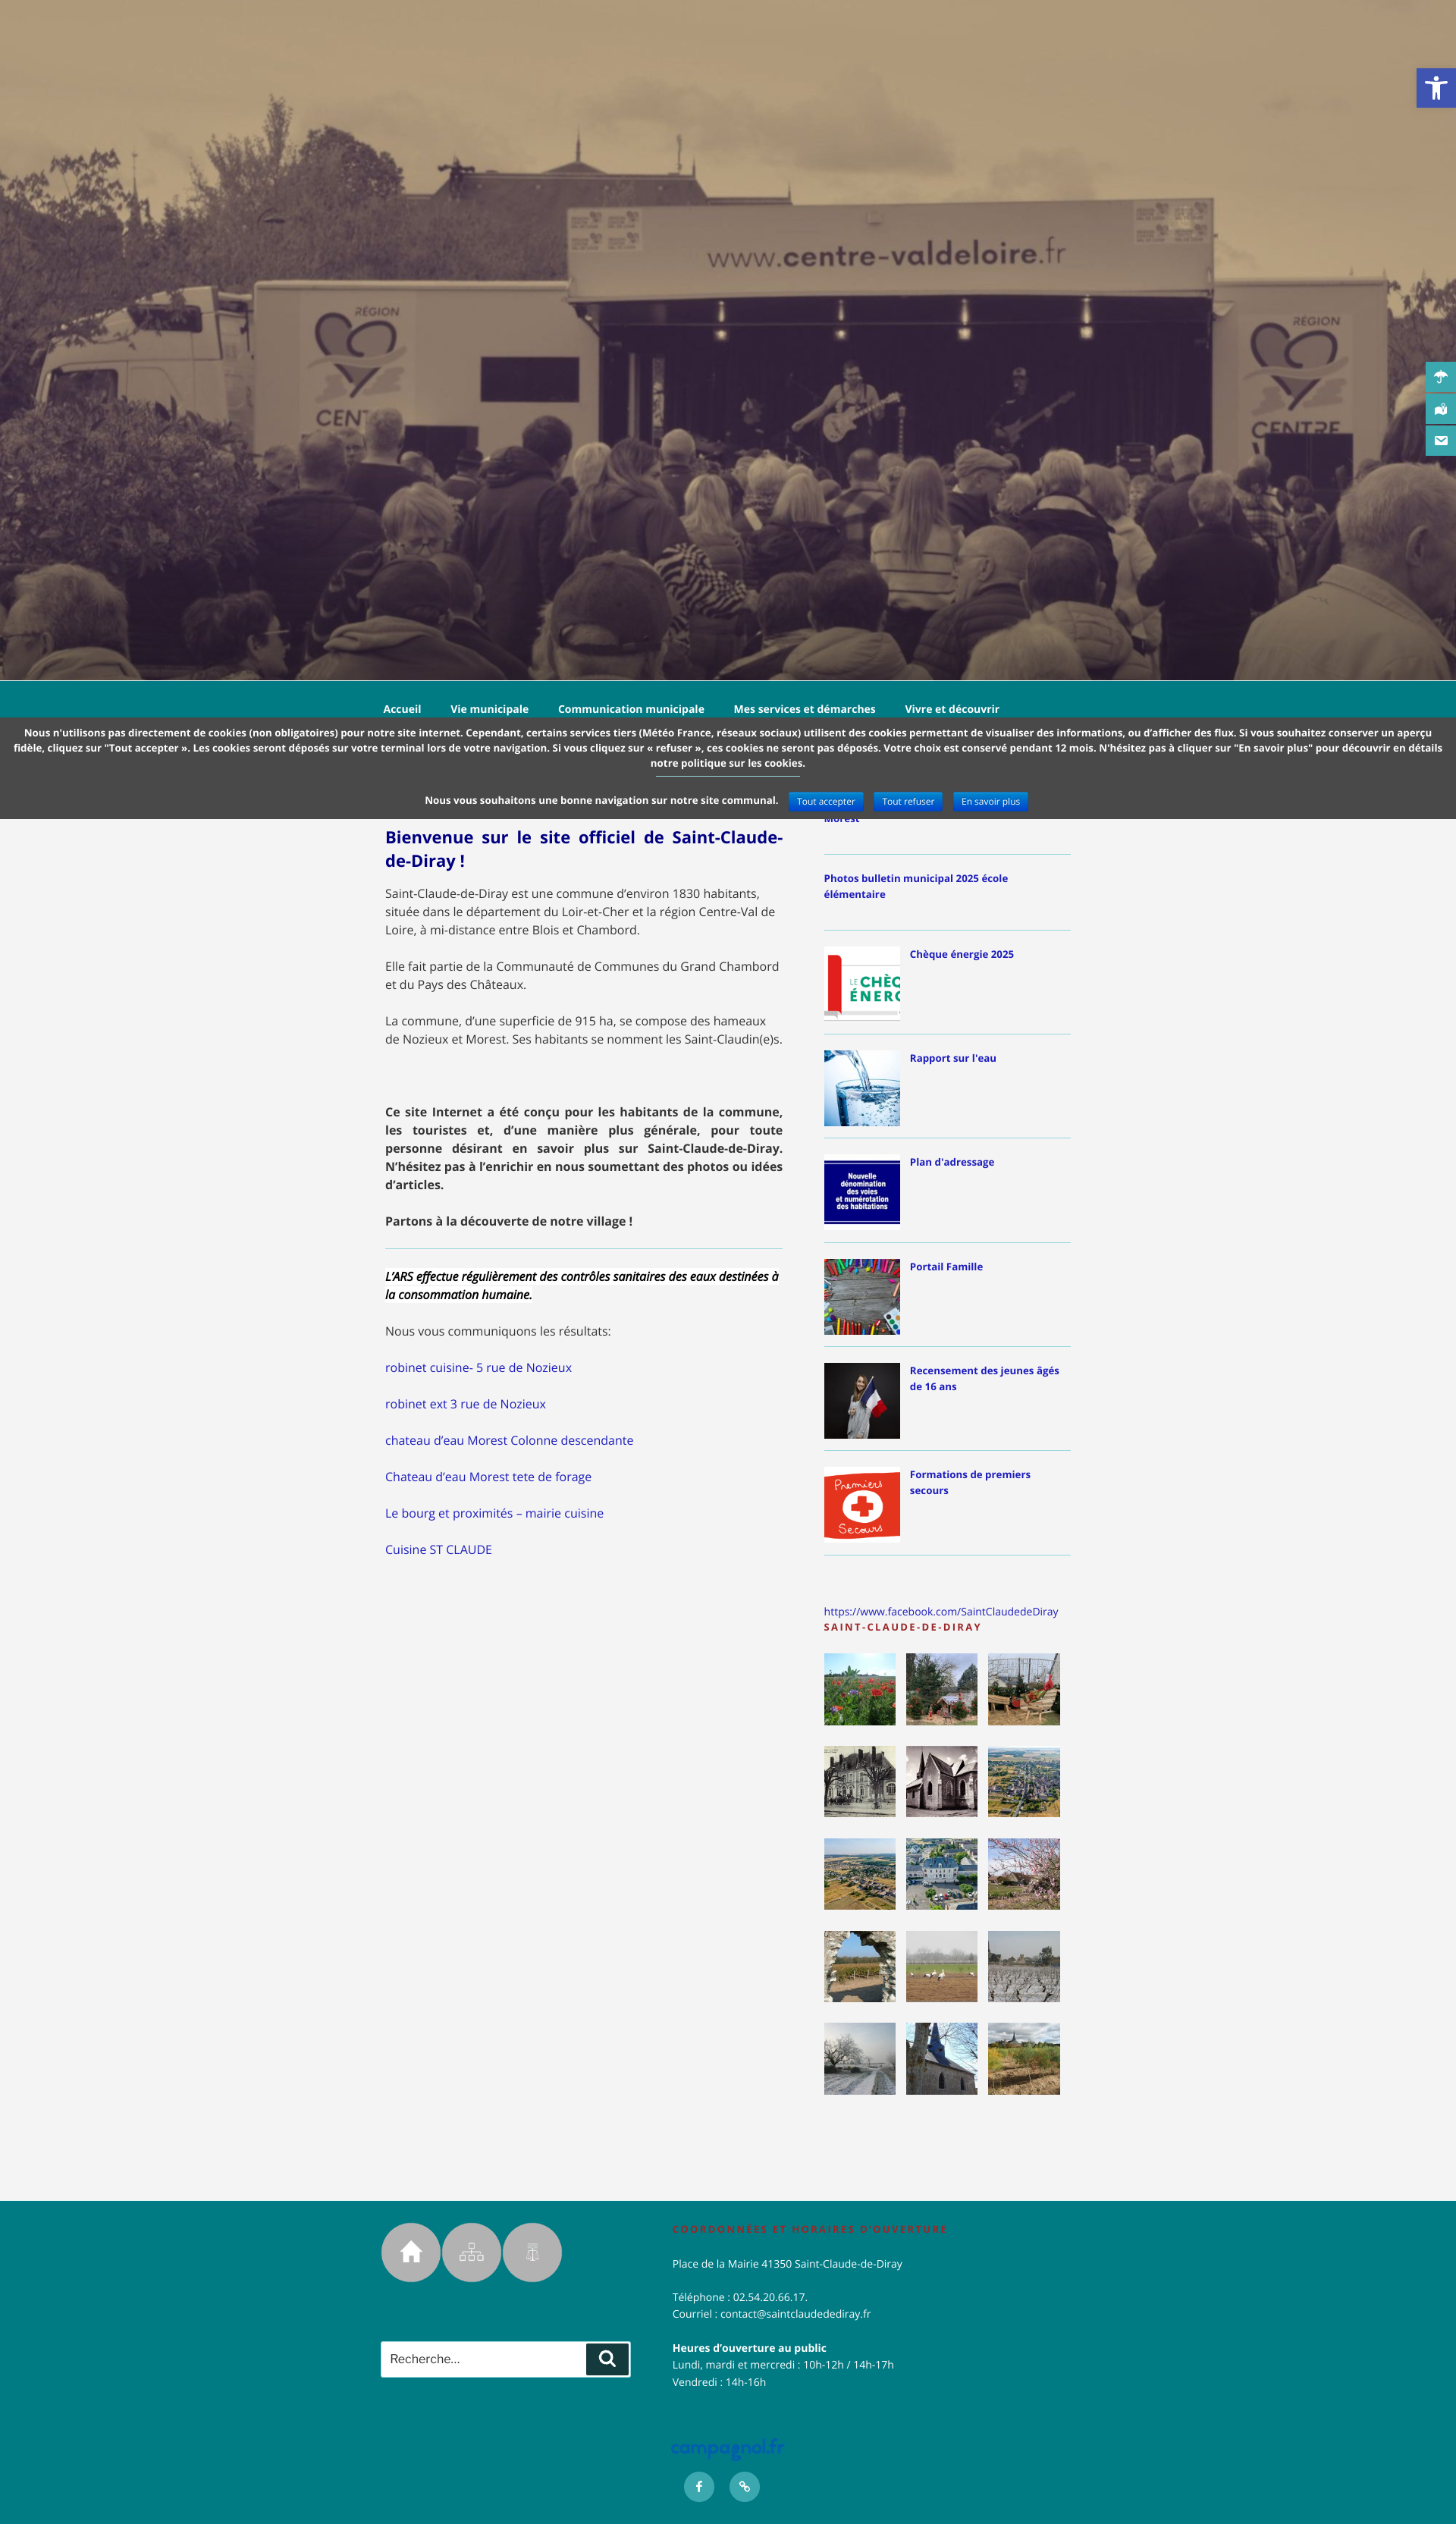The height and width of the screenshot is (2524, 1456).
Task: Click the Tout refuser cookie button
Action: pos(908,801)
